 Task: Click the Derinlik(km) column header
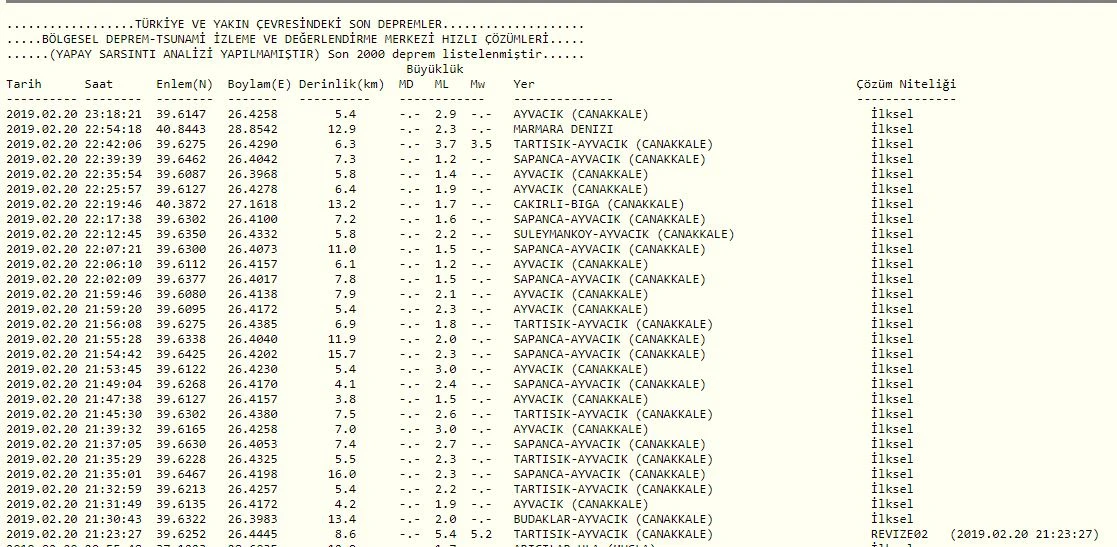(341, 84)
